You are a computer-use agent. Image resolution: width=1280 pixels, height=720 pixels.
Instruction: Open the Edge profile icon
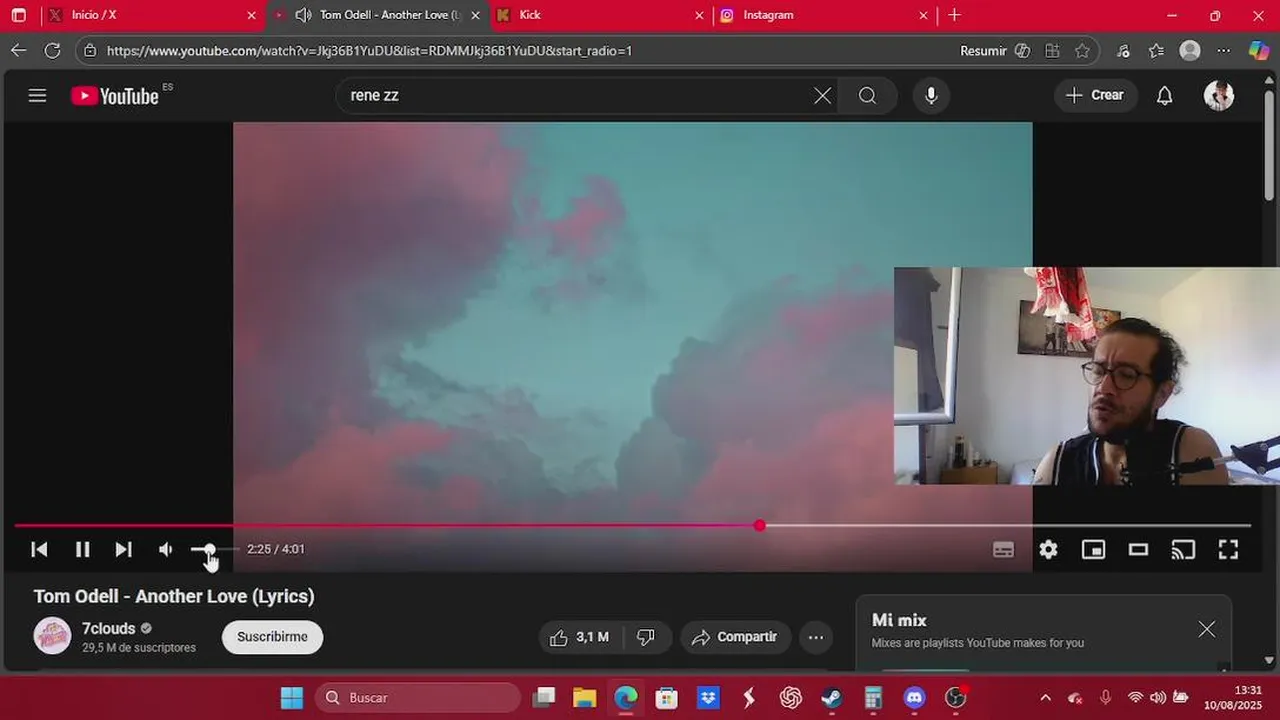coord(1189,50)
